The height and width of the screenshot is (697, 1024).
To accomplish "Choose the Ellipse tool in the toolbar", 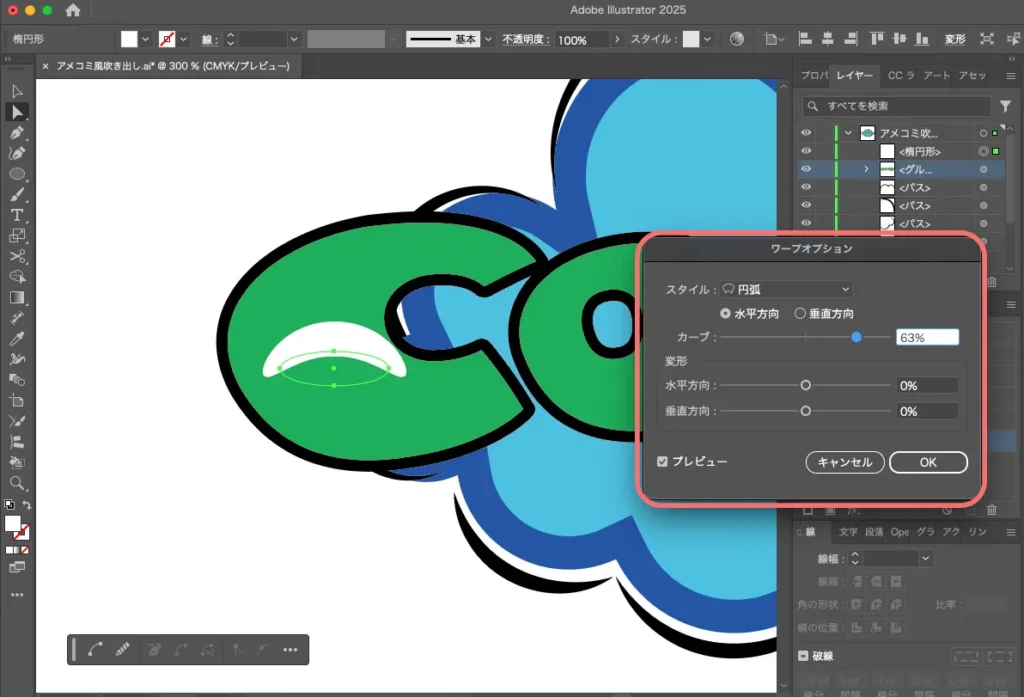I will [17, 174].
